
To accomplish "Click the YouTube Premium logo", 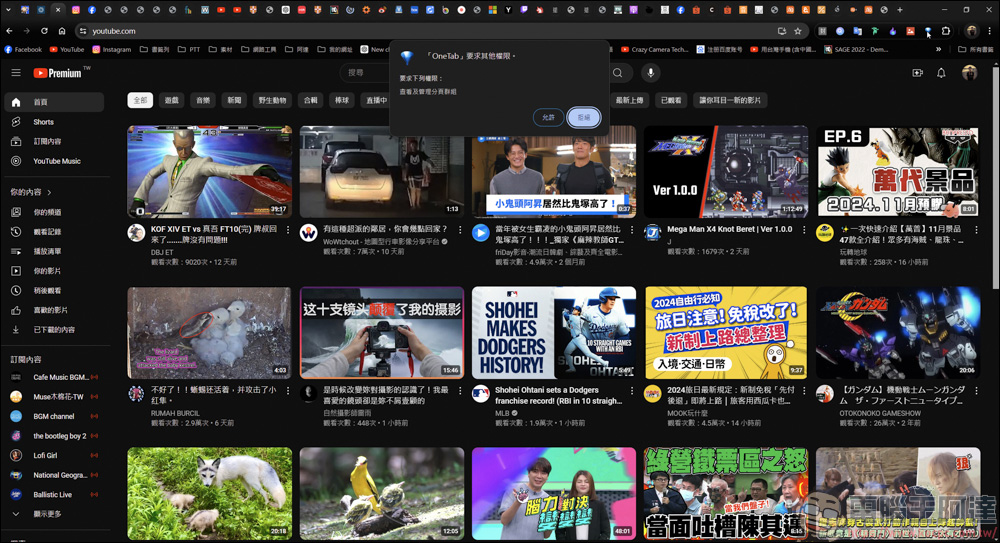I will coord(58,73).
